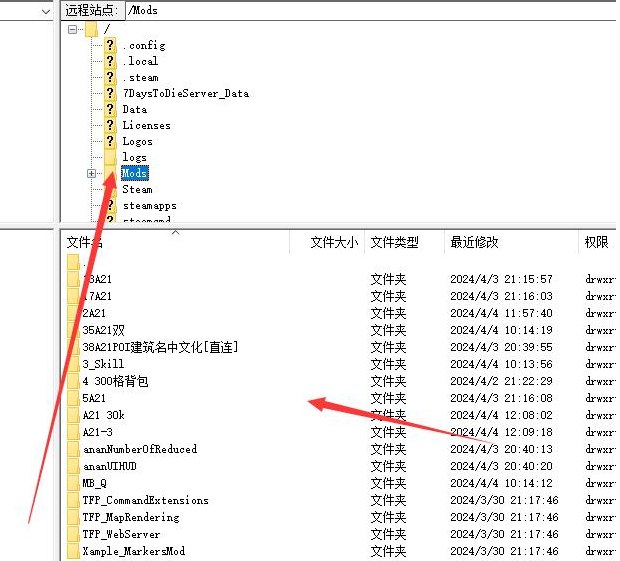Image resolution: width=620 pixels, height=561 pixels.
Task: Click the question-mark icon beside .config
Action: coord(111,45)
